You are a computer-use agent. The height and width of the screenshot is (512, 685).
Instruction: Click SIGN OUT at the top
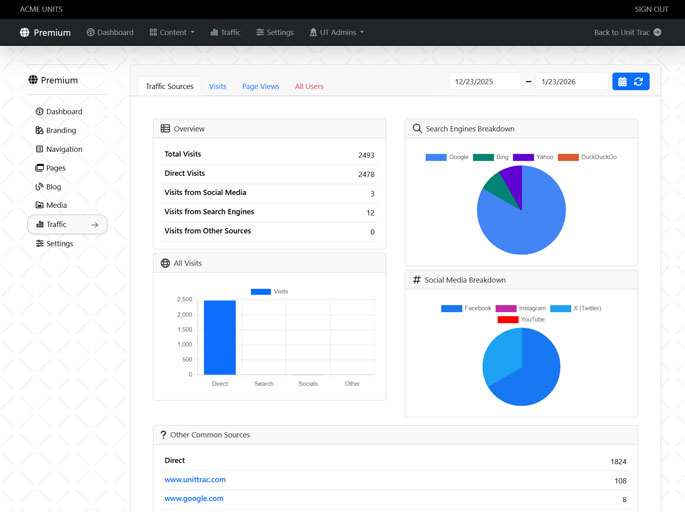point(651,9)
